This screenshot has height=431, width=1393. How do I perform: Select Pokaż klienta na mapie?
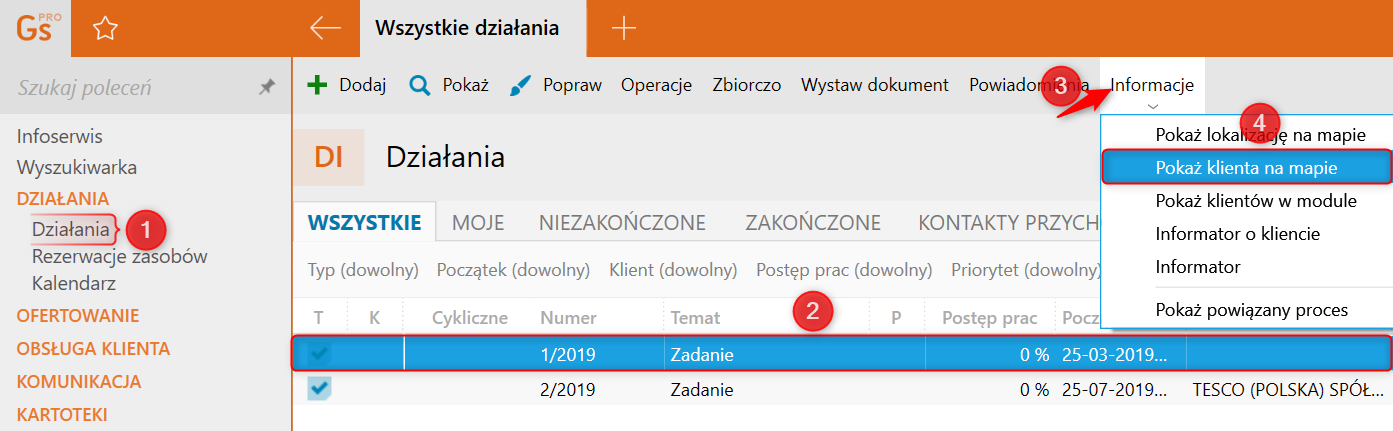pos(1246,168)
